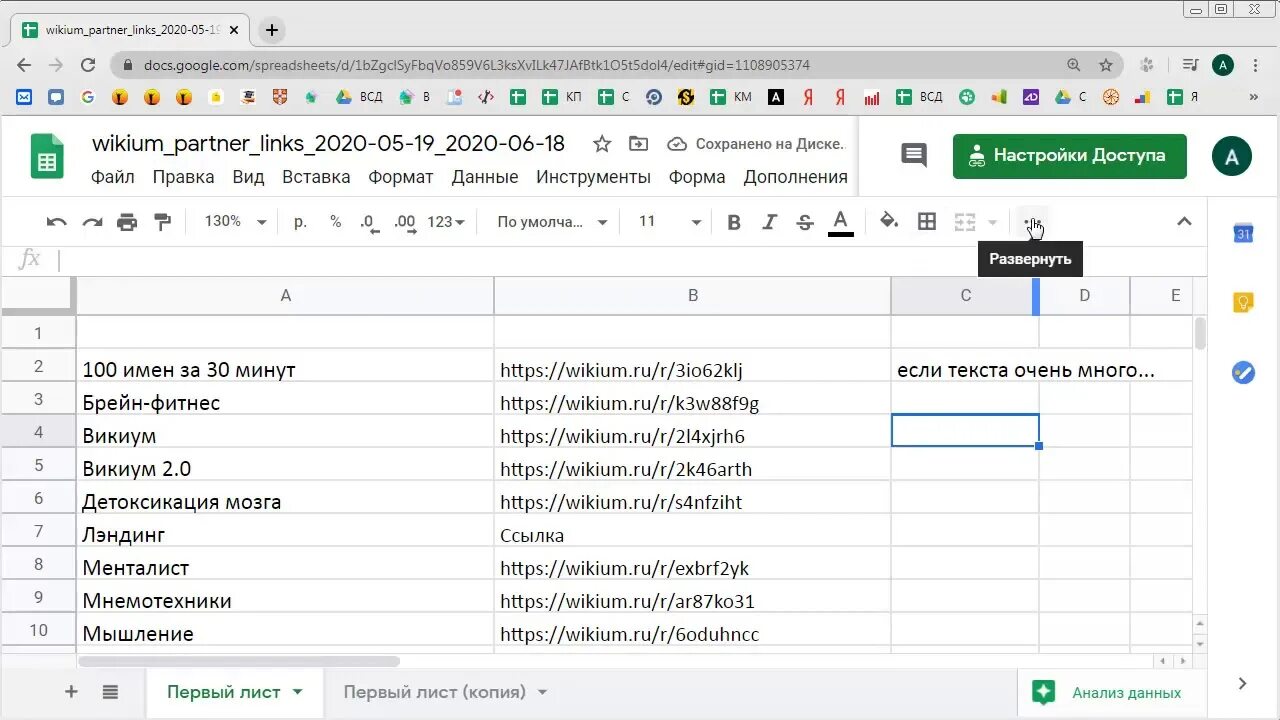Open the Данные menu
The width and height of the screenshot is (1280, 720).
[485, 177]
